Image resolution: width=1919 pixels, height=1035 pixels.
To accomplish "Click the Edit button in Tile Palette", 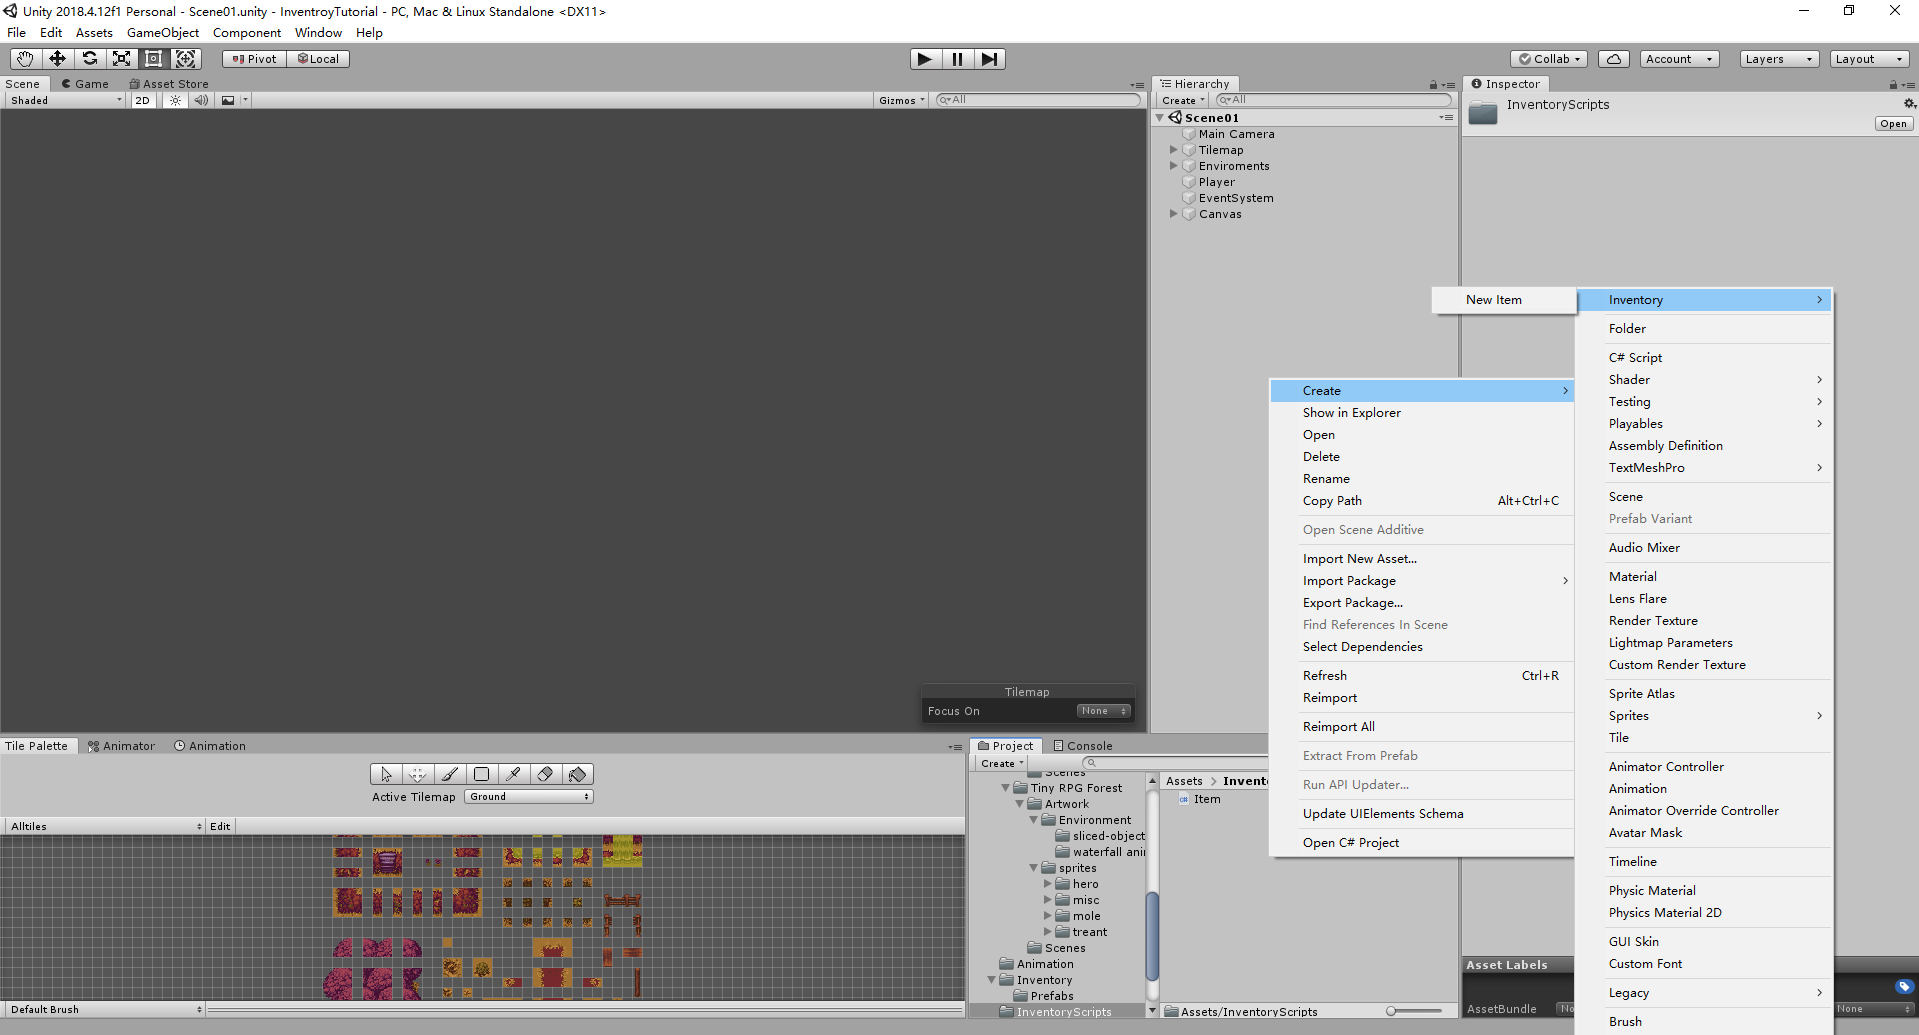I will [x=219, y=825].
